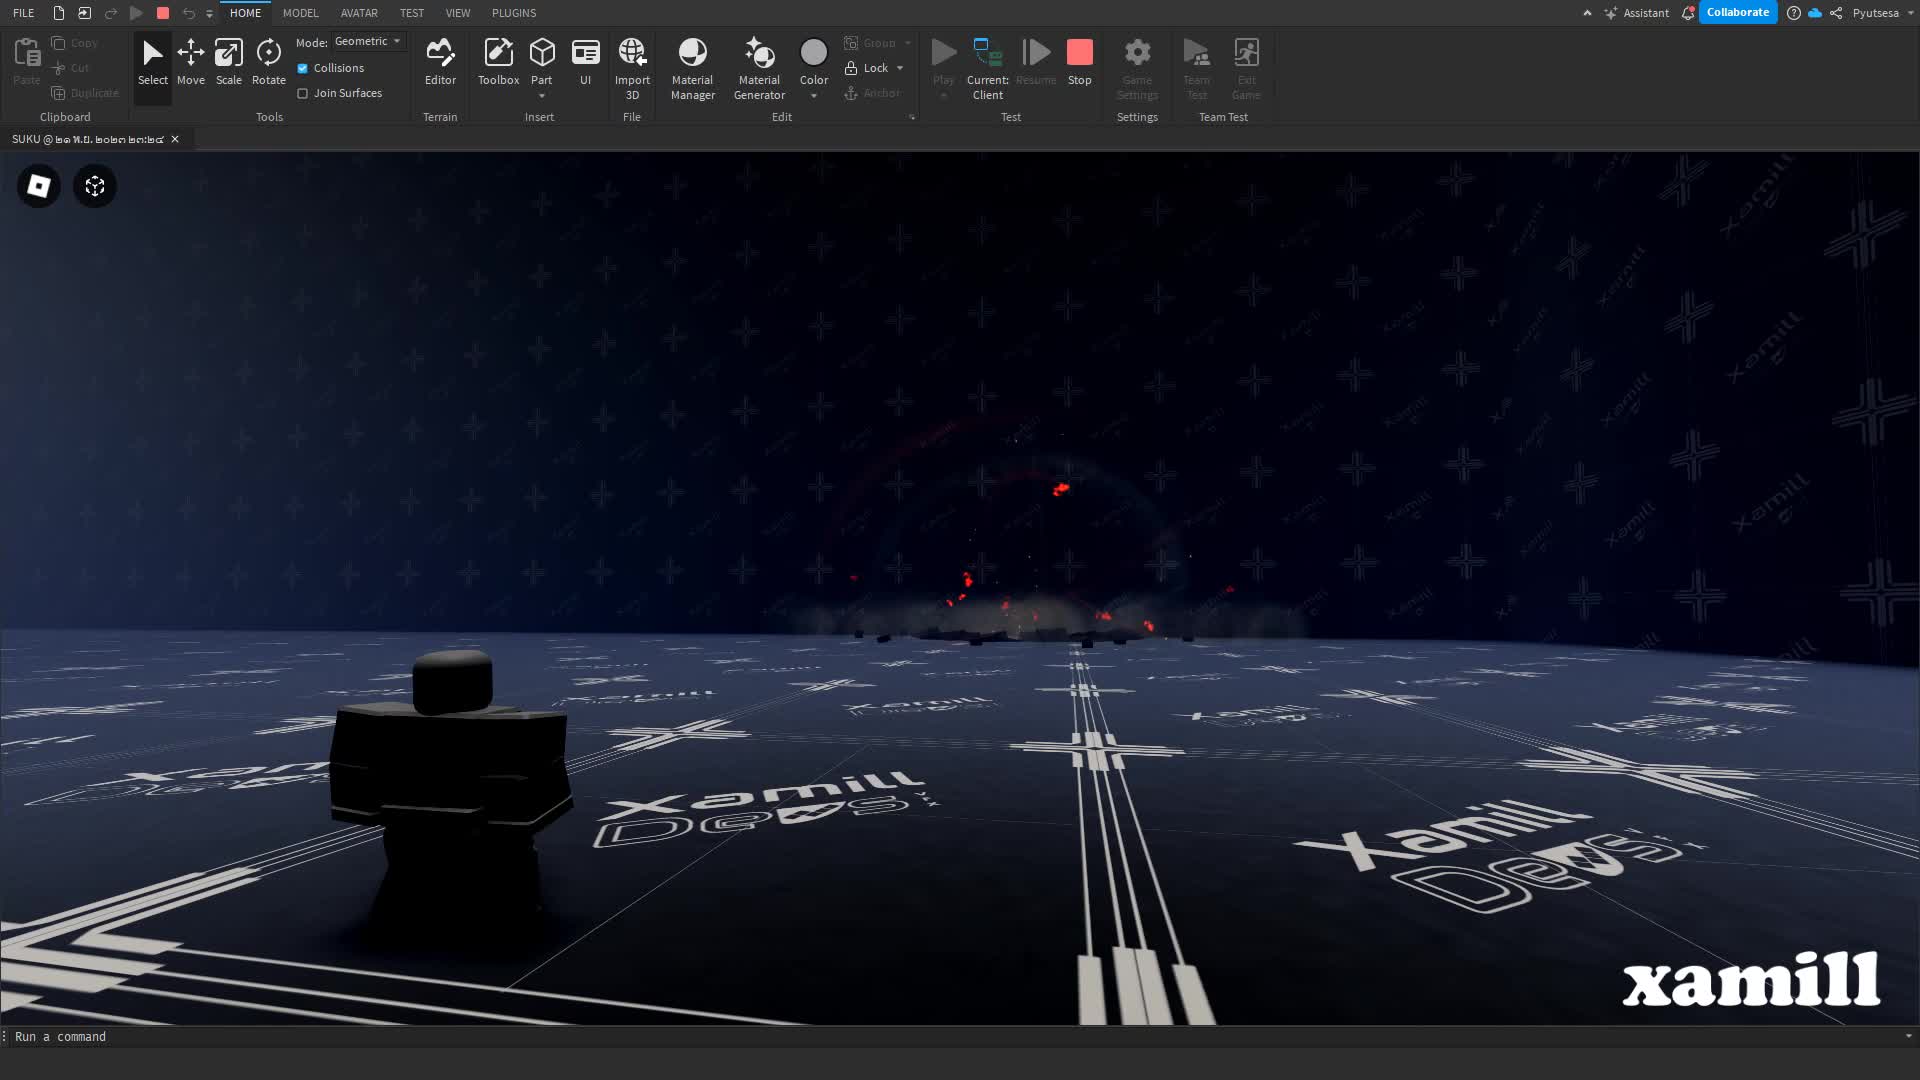Open the Terrain Editor
This screenshot has height=1080, width=1920.
pos(440,62)
